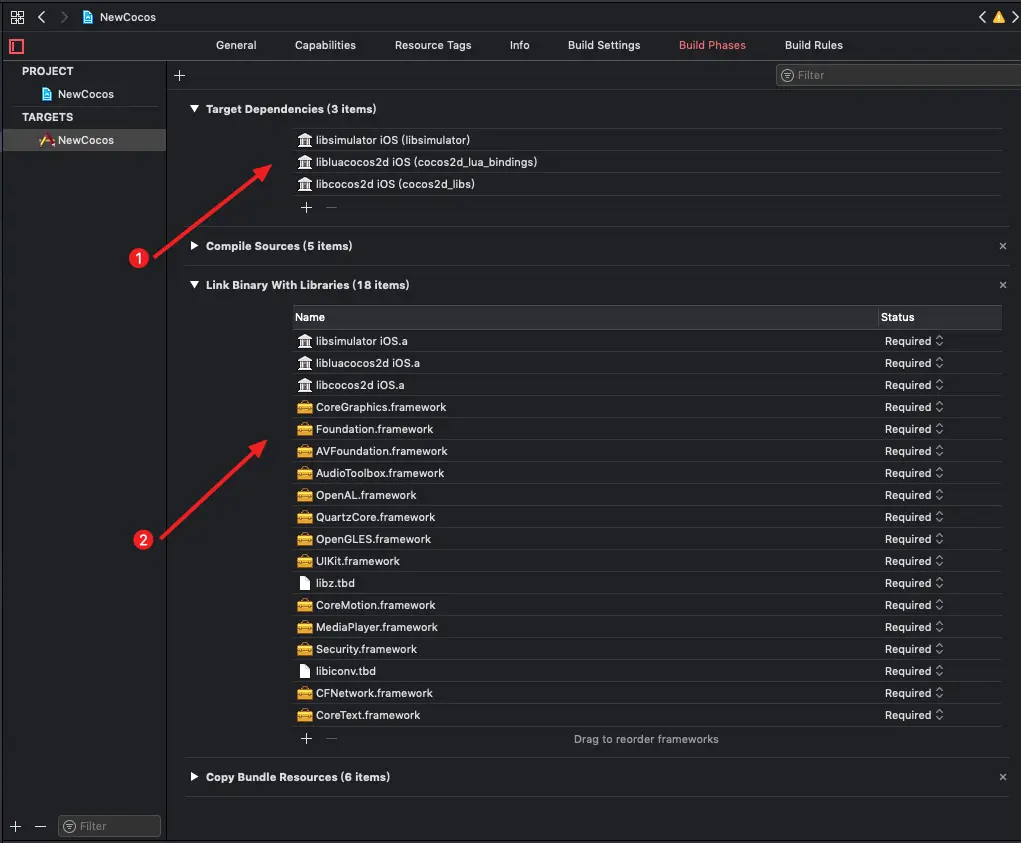Switch to the Build Settings tab
Viewport: 1021px width, 843px height.
pos(604,45)
